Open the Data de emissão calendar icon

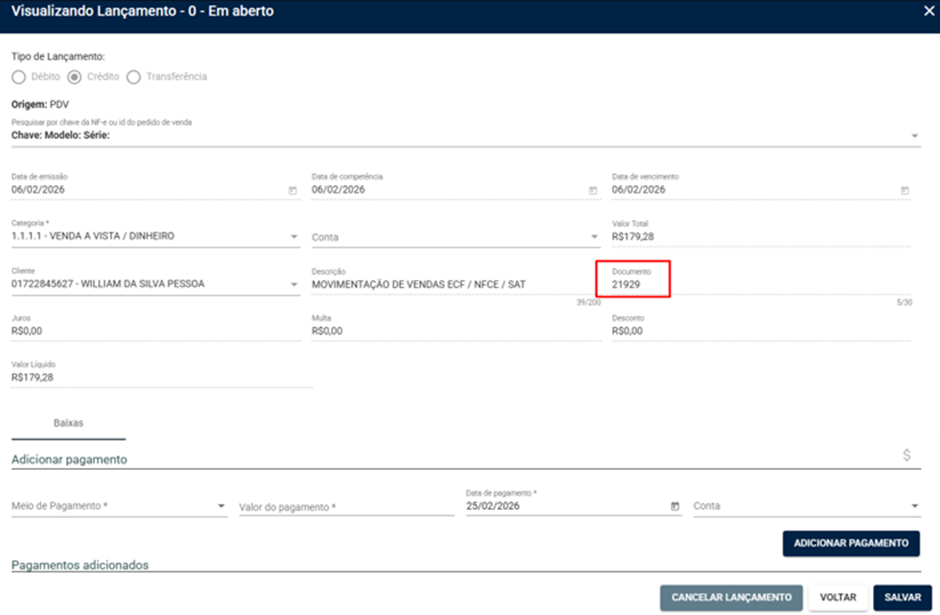[x=293, y=191]
